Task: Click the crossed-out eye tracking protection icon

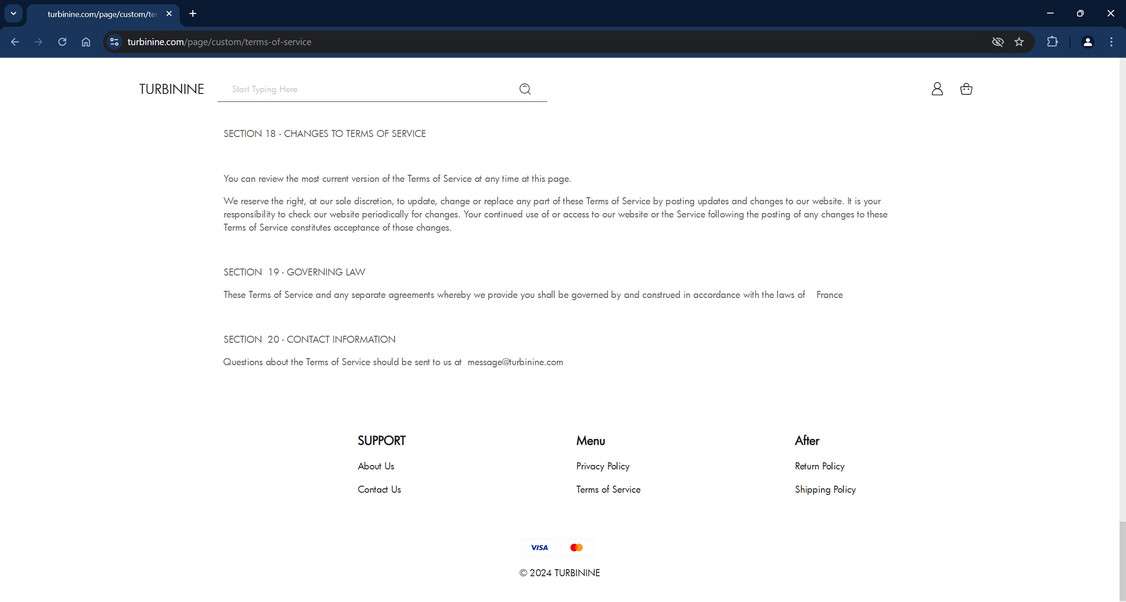Action: [x=997, y=42]
